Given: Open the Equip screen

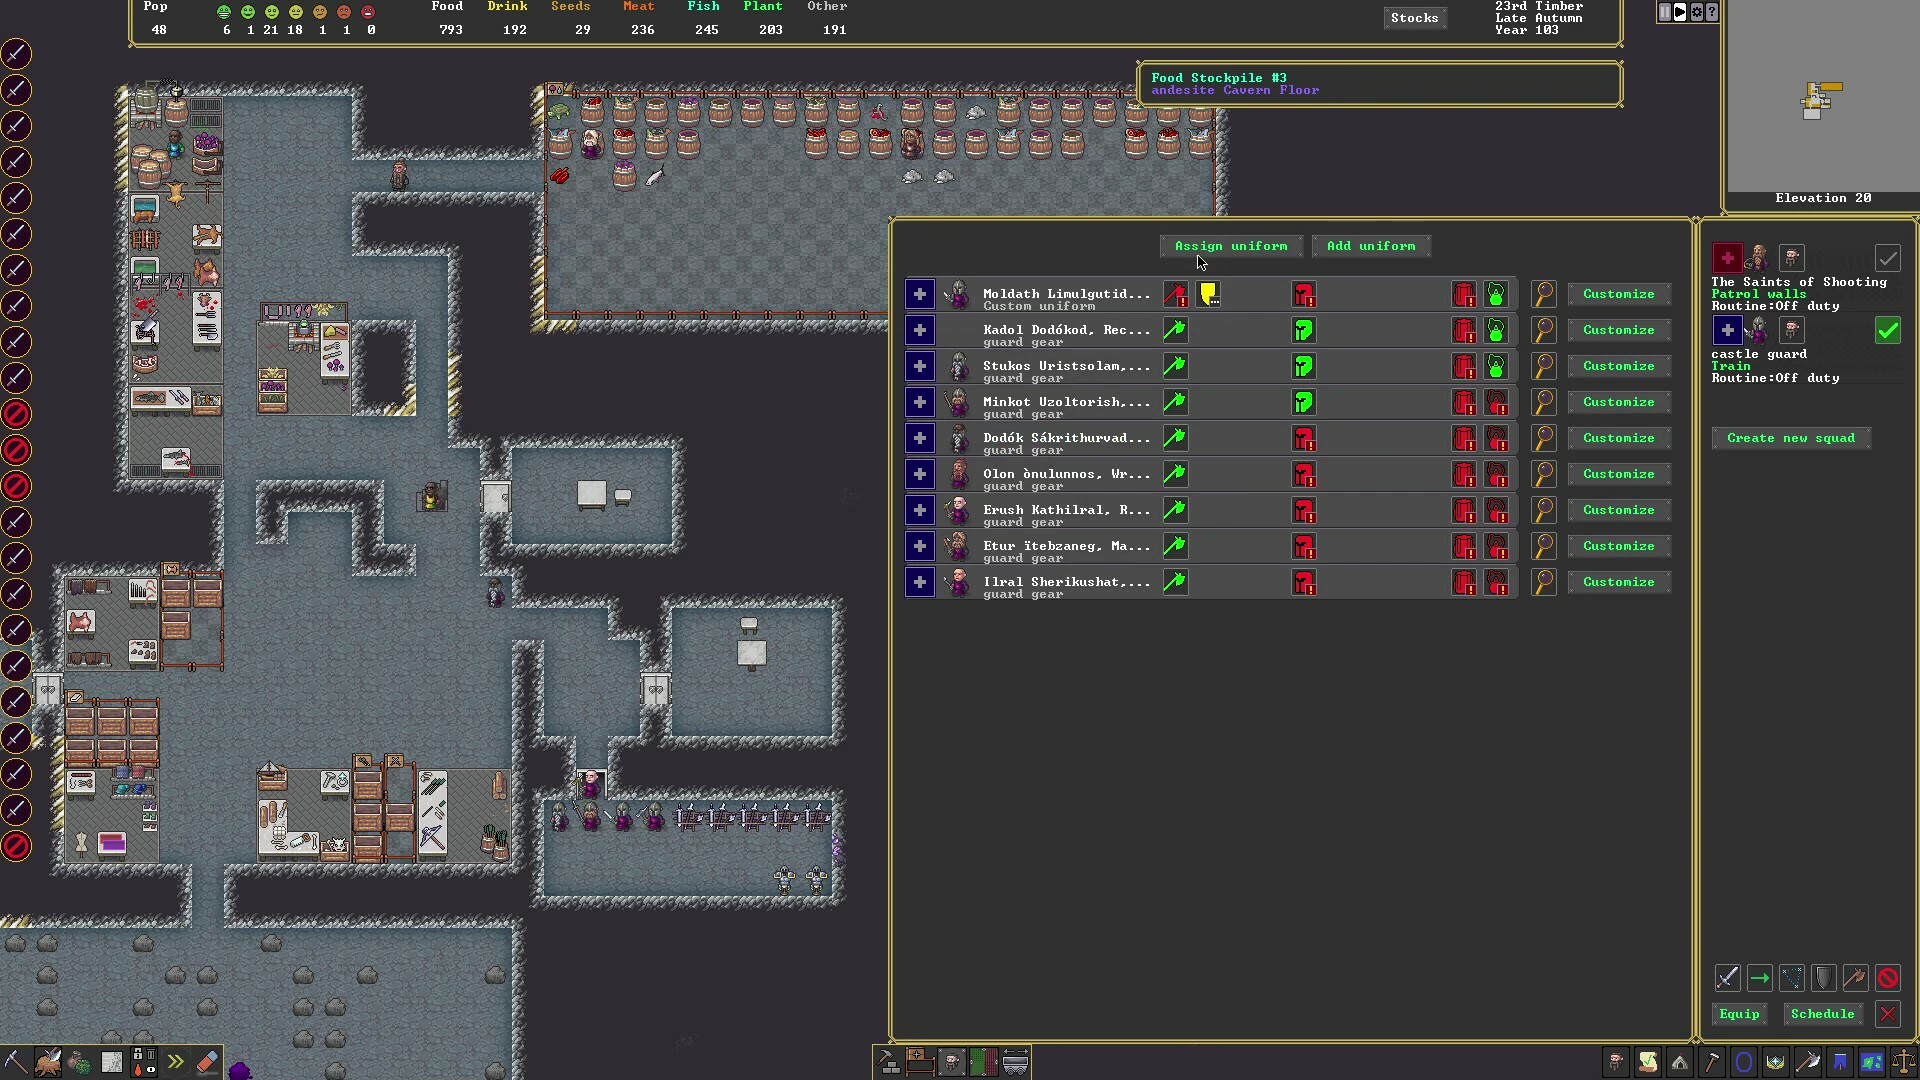Looking at the screenshot, I should click(1739, 1014).
